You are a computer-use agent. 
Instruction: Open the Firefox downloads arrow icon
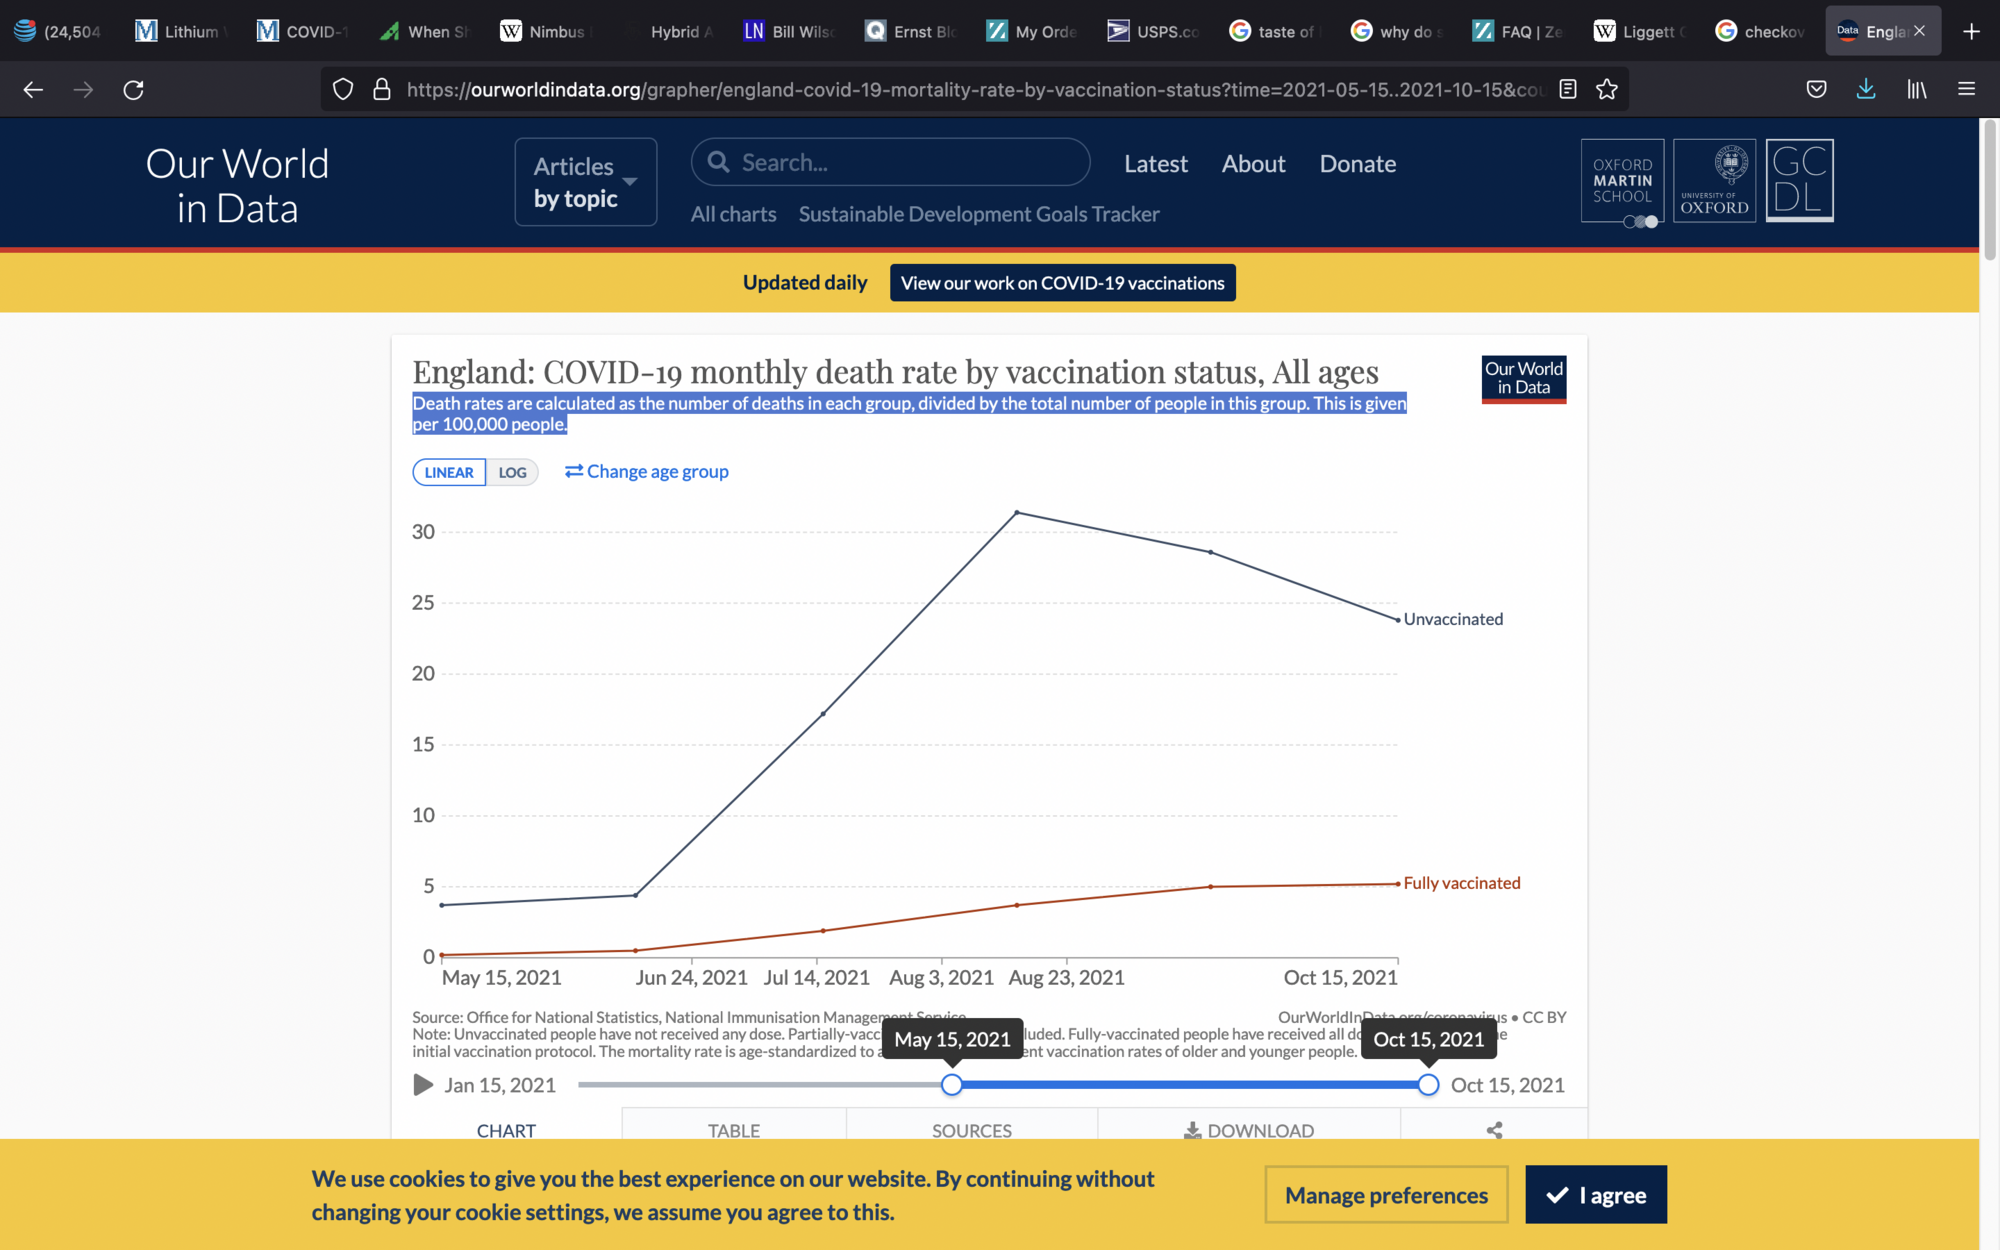click(x=1866, y=90)
